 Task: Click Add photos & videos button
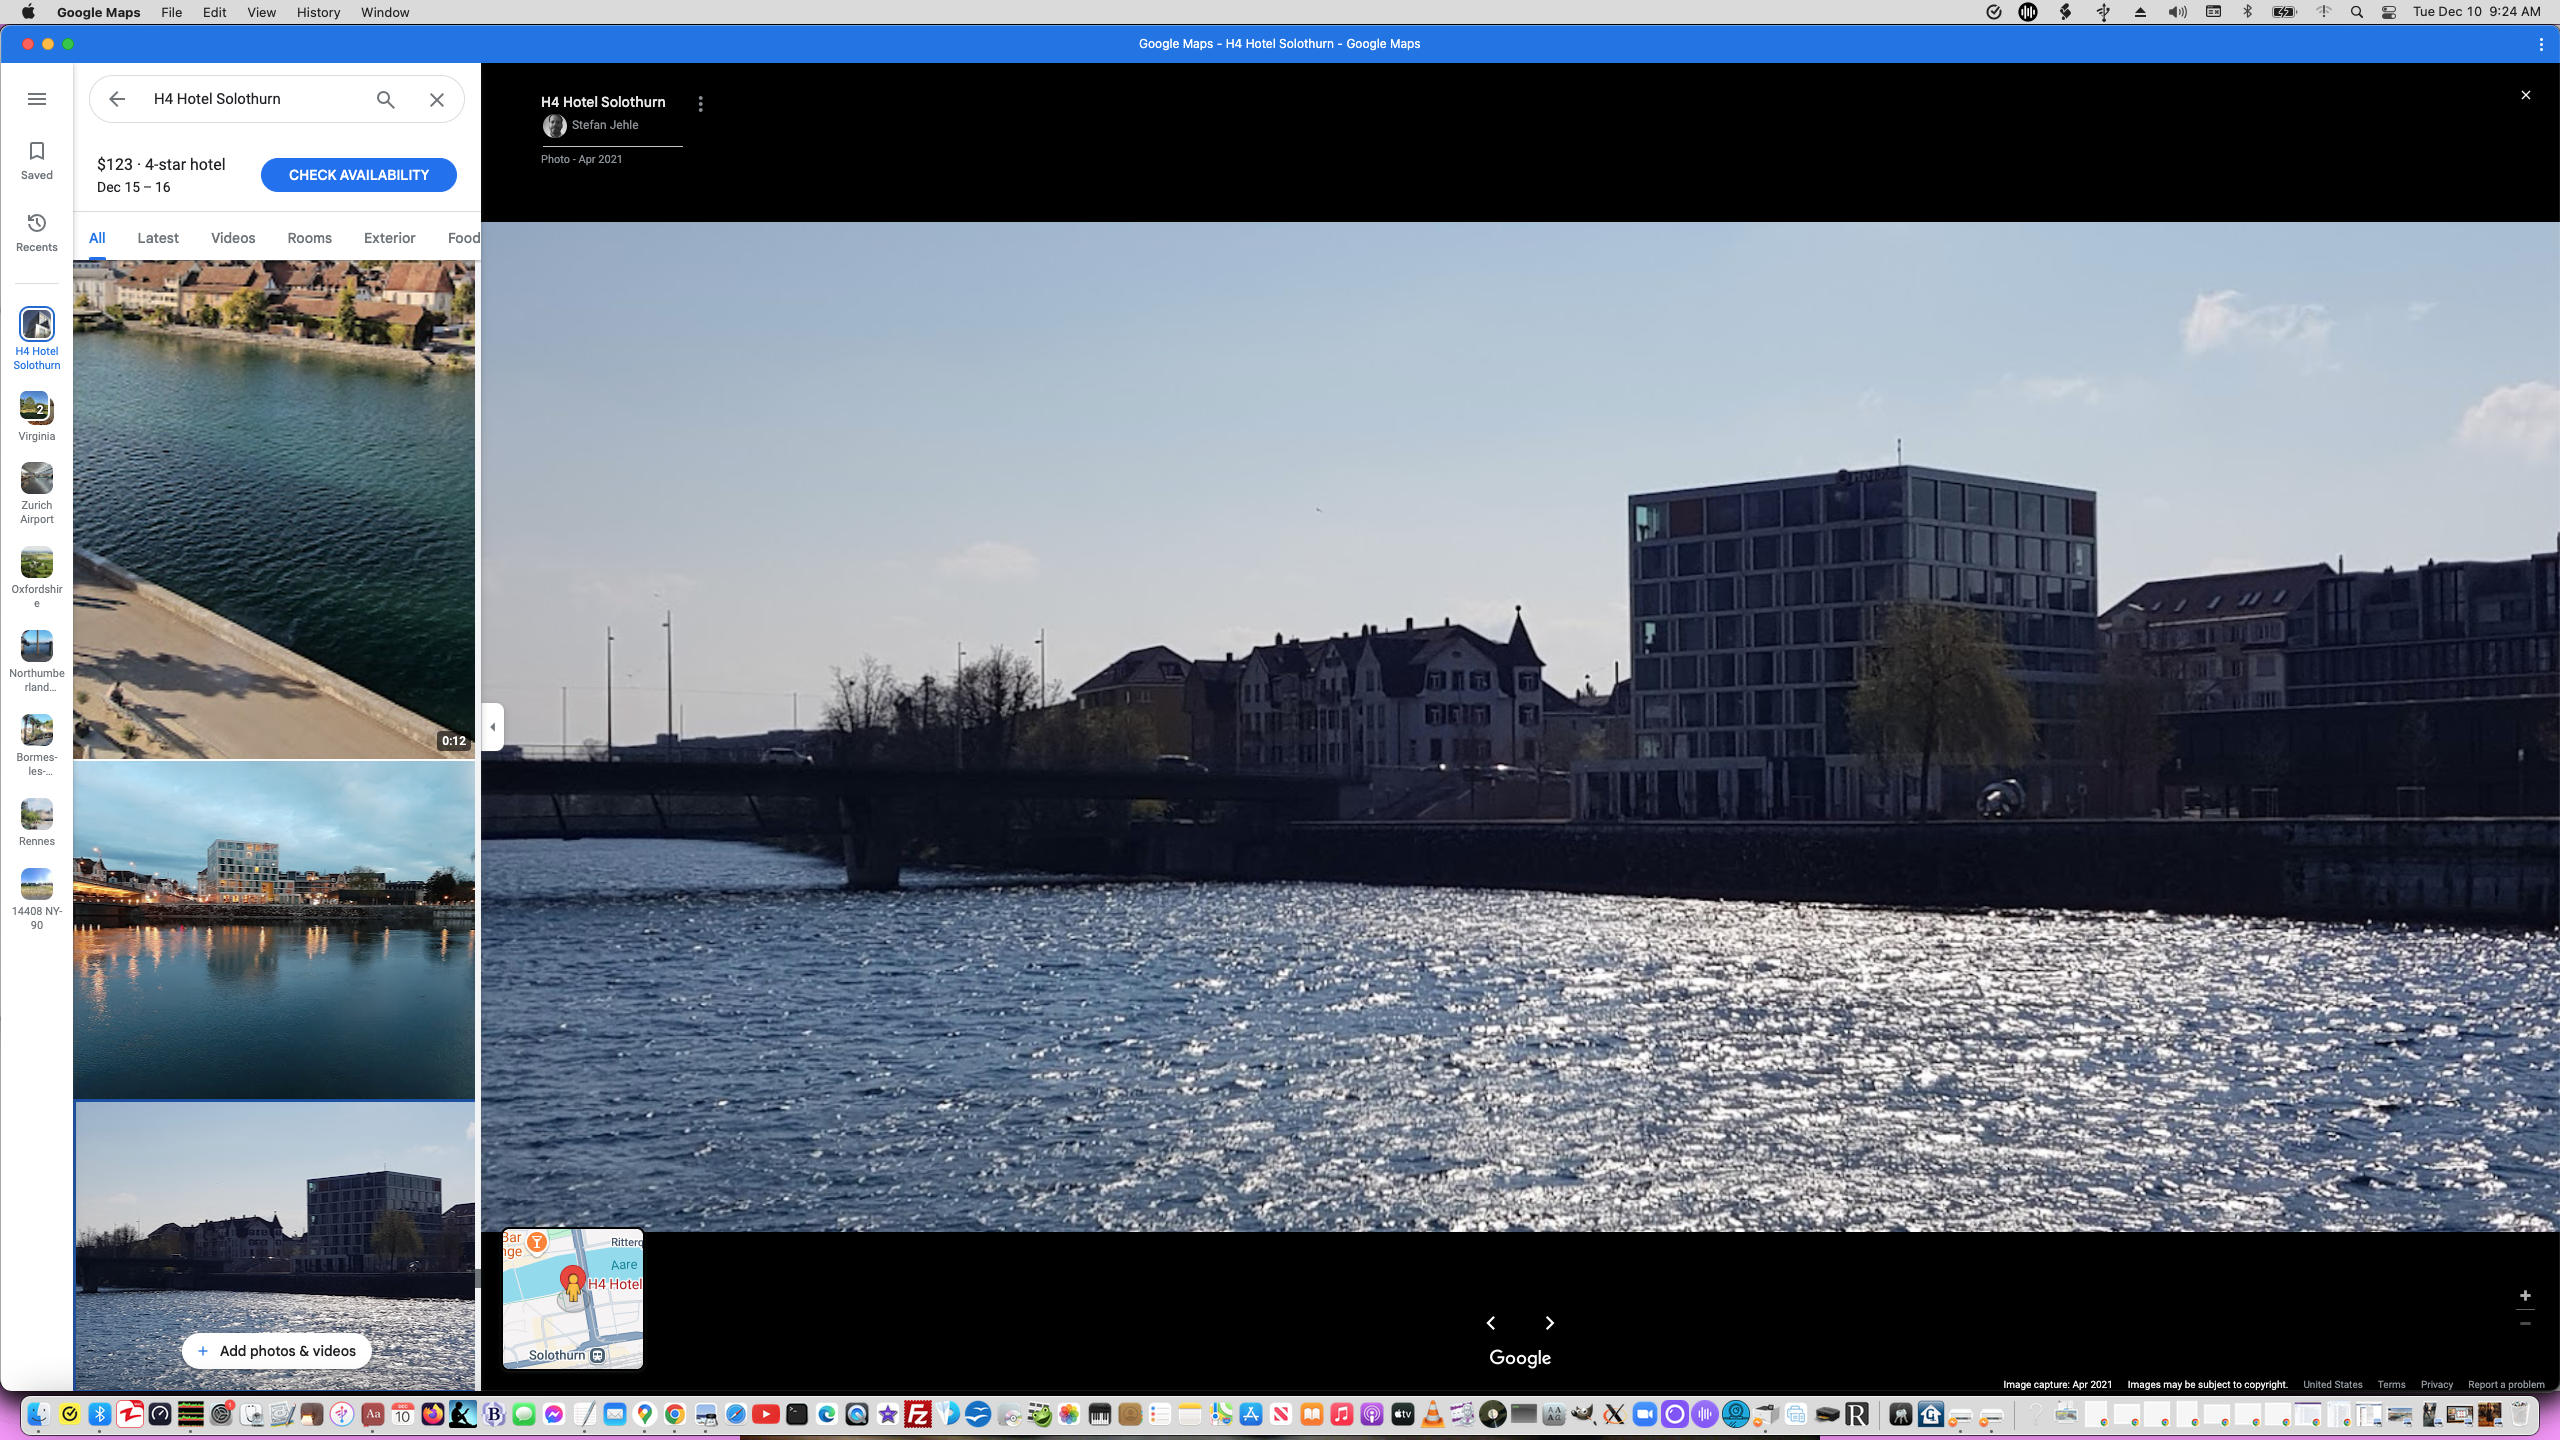[276, 1351]
